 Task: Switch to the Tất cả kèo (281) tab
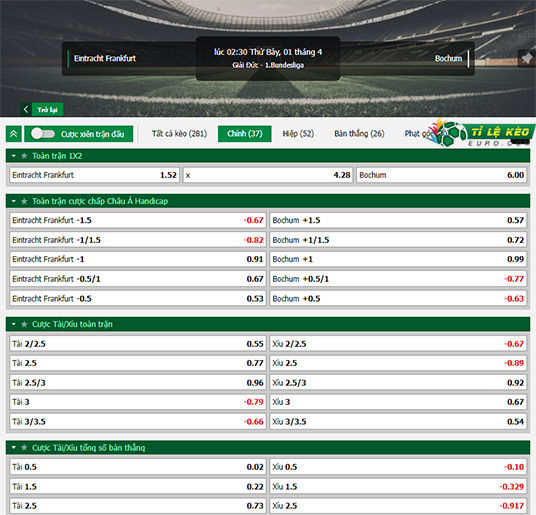click(179, 134)
